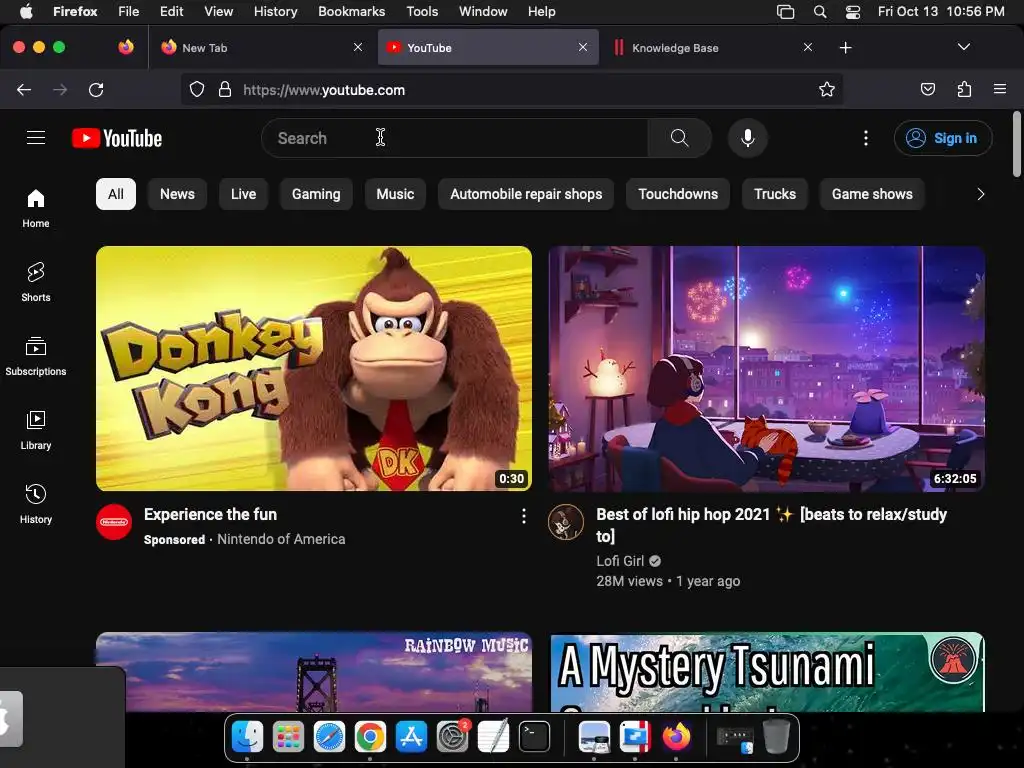This screenshot has width=1024, height=768.
Task: Open Terminal from the Dock
Action: point(534,737)
